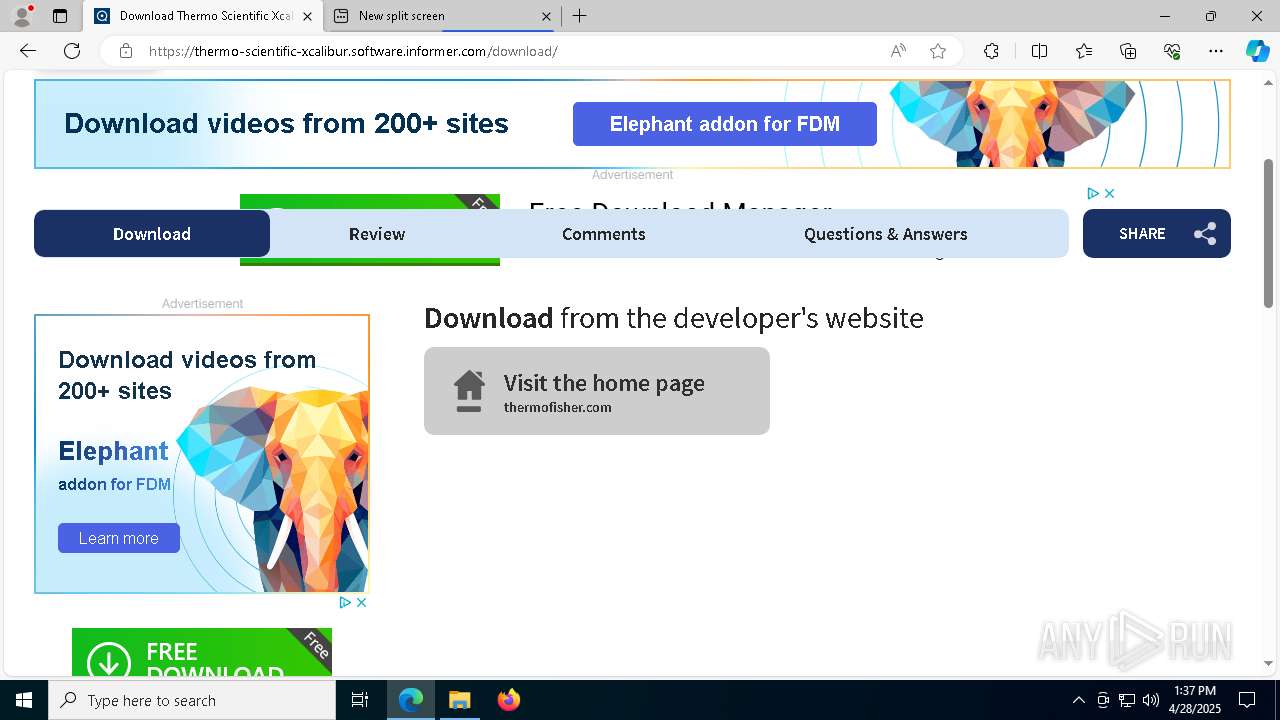Click the taskbar search box

[192, 700]
